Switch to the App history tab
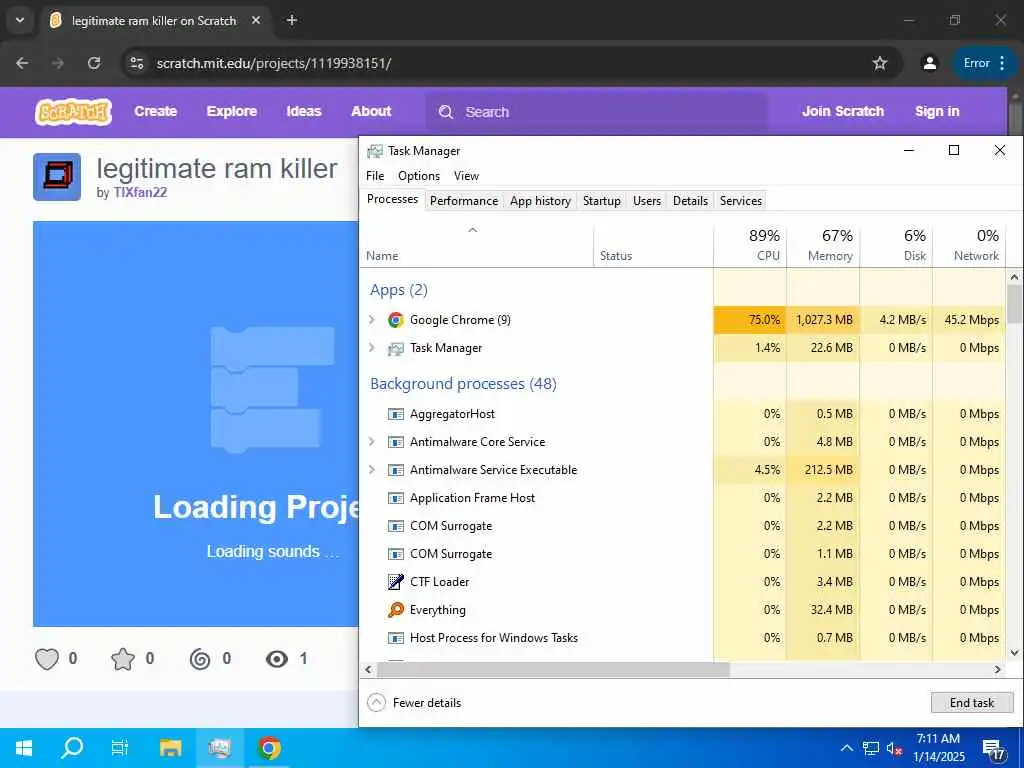 (x=540, y=200)
